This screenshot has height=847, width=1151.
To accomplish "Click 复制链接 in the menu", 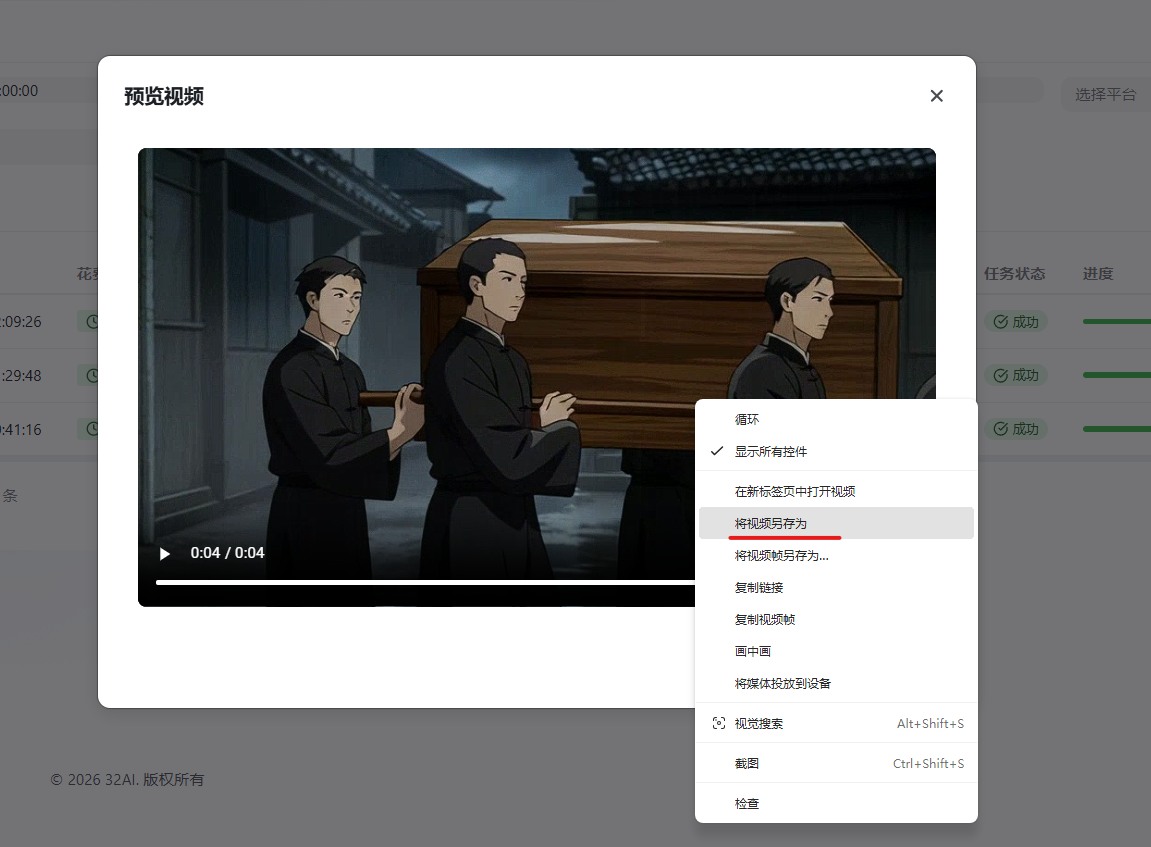I will coord(835,588).
